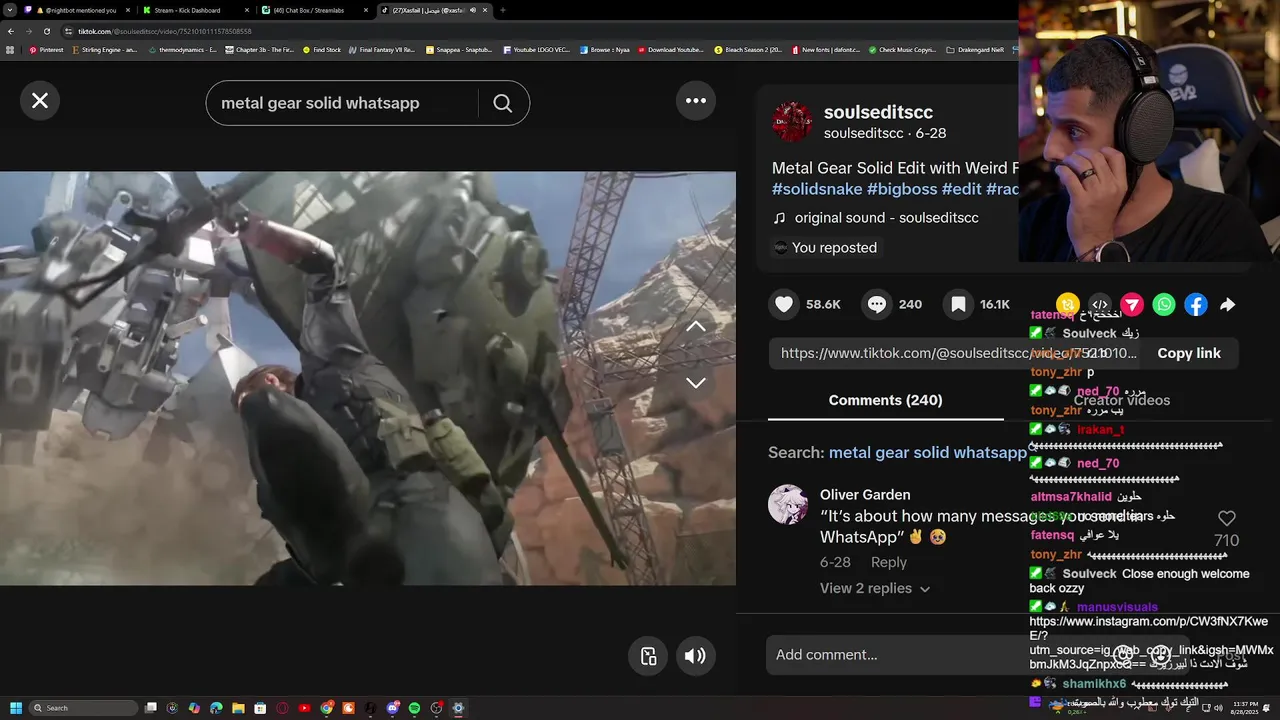Screen dimensions: 1280x720
Task: Go to previous video with up chevron
Action: pyautogui.click(x=696, y=327)
